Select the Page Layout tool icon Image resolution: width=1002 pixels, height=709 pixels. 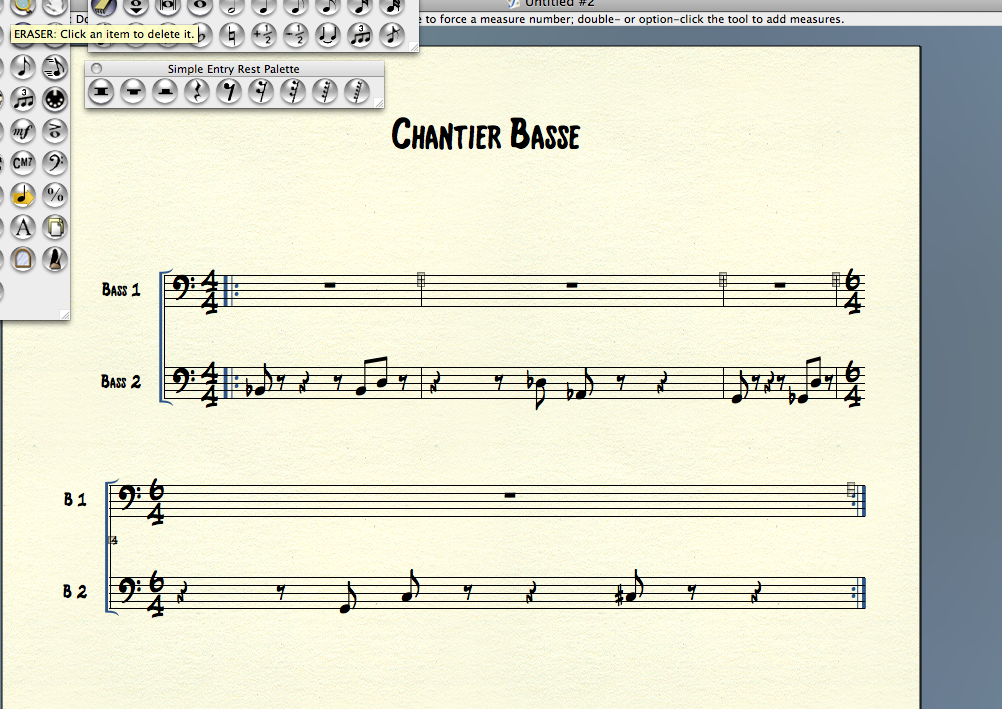(55, 228)
